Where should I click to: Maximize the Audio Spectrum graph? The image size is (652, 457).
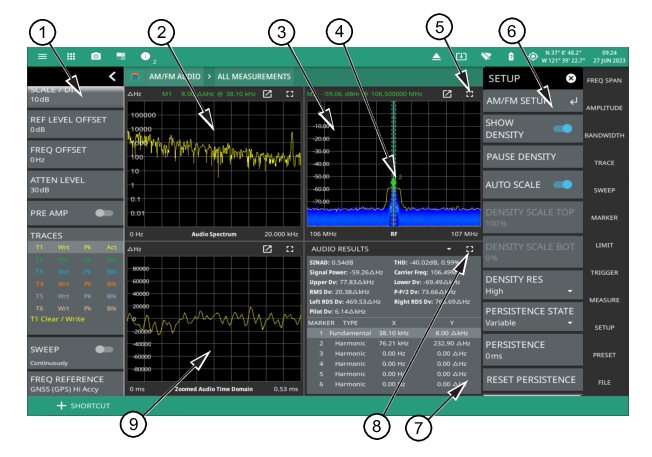click(290, 94)
